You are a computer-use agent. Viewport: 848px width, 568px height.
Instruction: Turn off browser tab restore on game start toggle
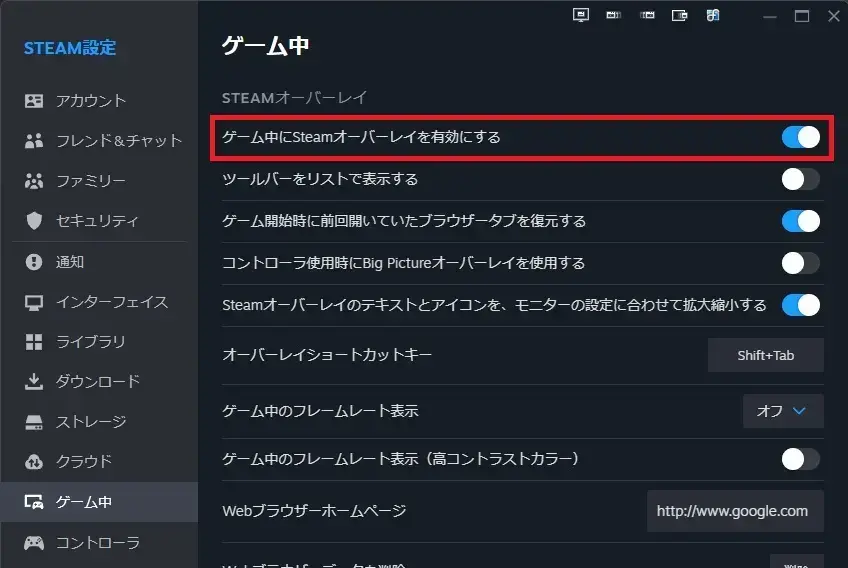(x=800, y=221)
